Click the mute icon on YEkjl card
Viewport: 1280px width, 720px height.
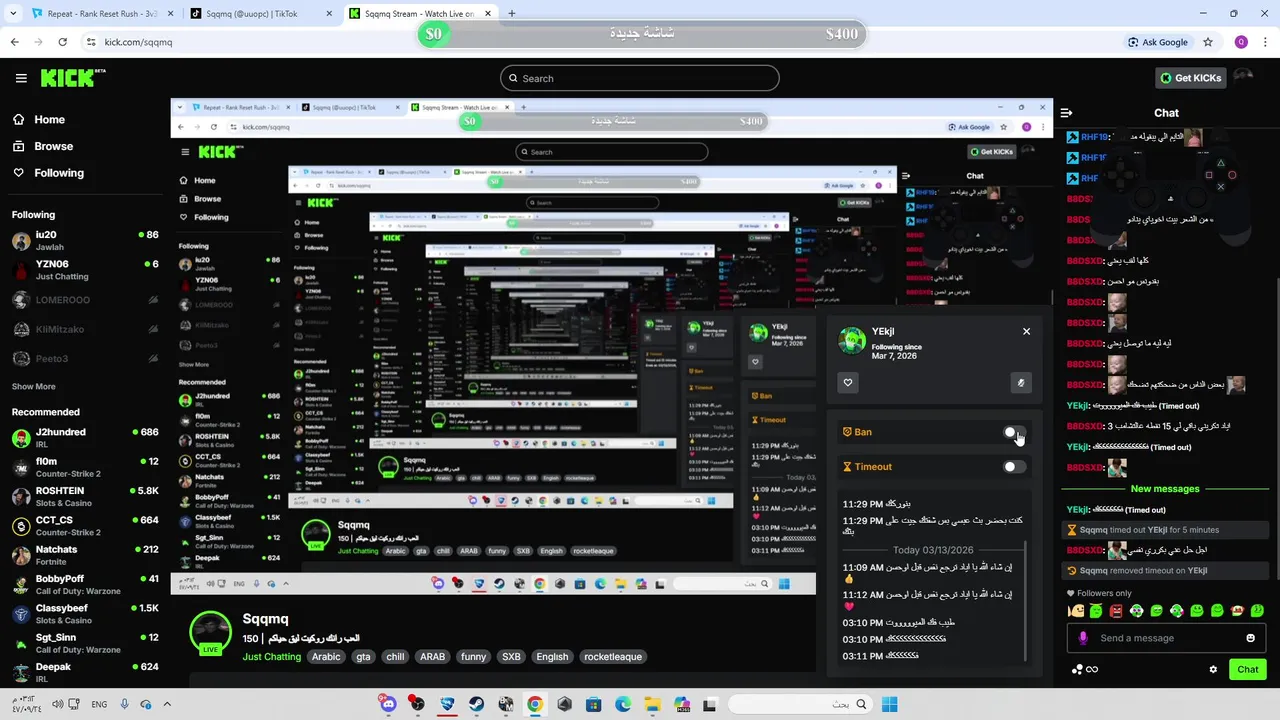[1021, 382]
